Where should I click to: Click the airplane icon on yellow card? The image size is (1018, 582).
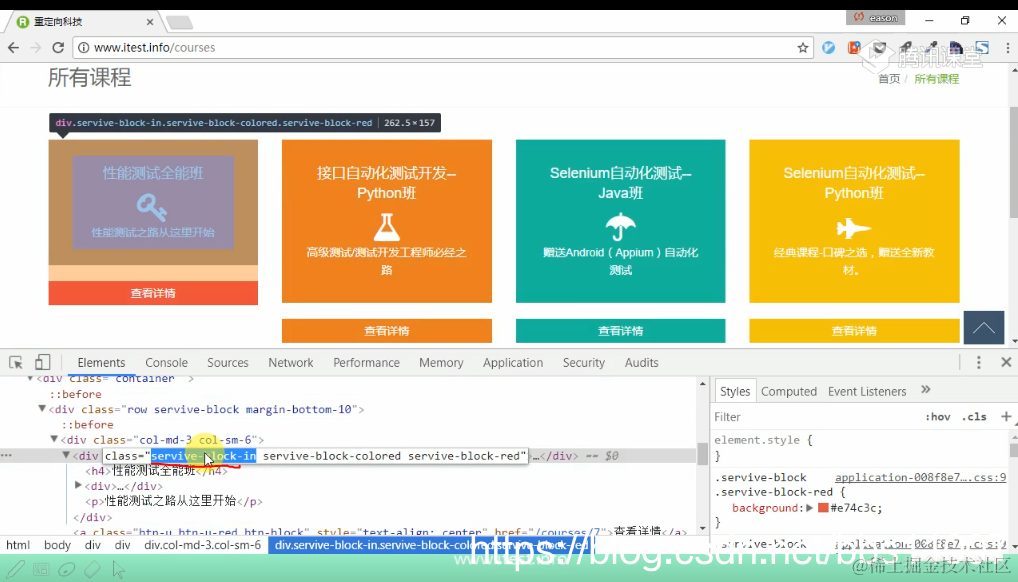click(x=853, y=228)
